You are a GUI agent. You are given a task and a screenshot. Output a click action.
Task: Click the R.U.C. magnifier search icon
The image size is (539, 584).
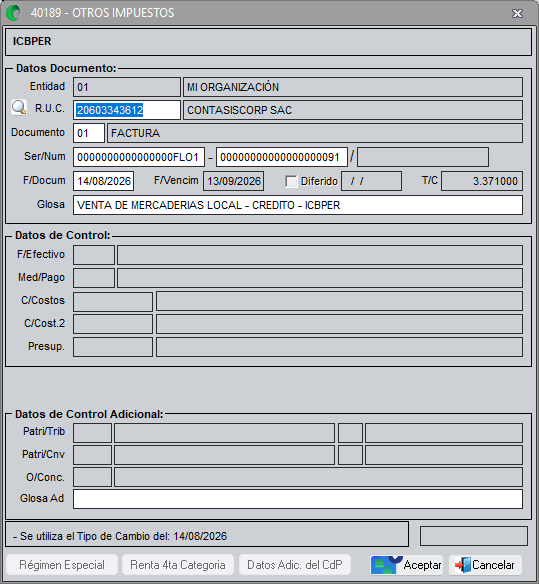pos(19,108)
